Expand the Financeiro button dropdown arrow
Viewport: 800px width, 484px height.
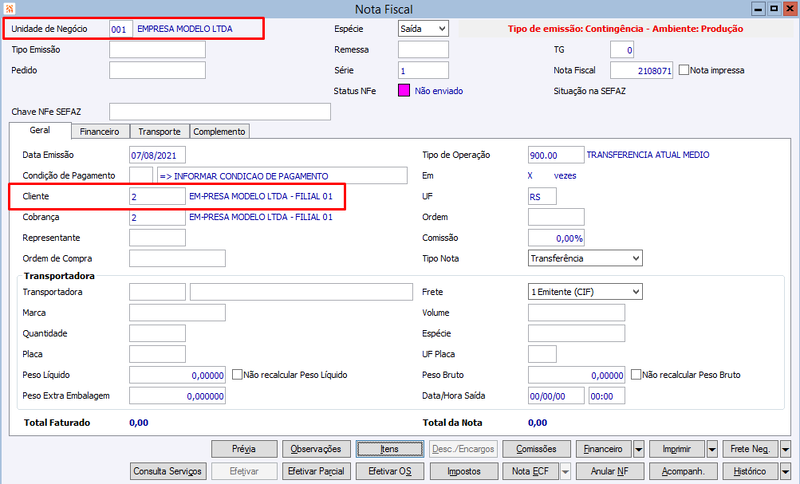(639, 449)
